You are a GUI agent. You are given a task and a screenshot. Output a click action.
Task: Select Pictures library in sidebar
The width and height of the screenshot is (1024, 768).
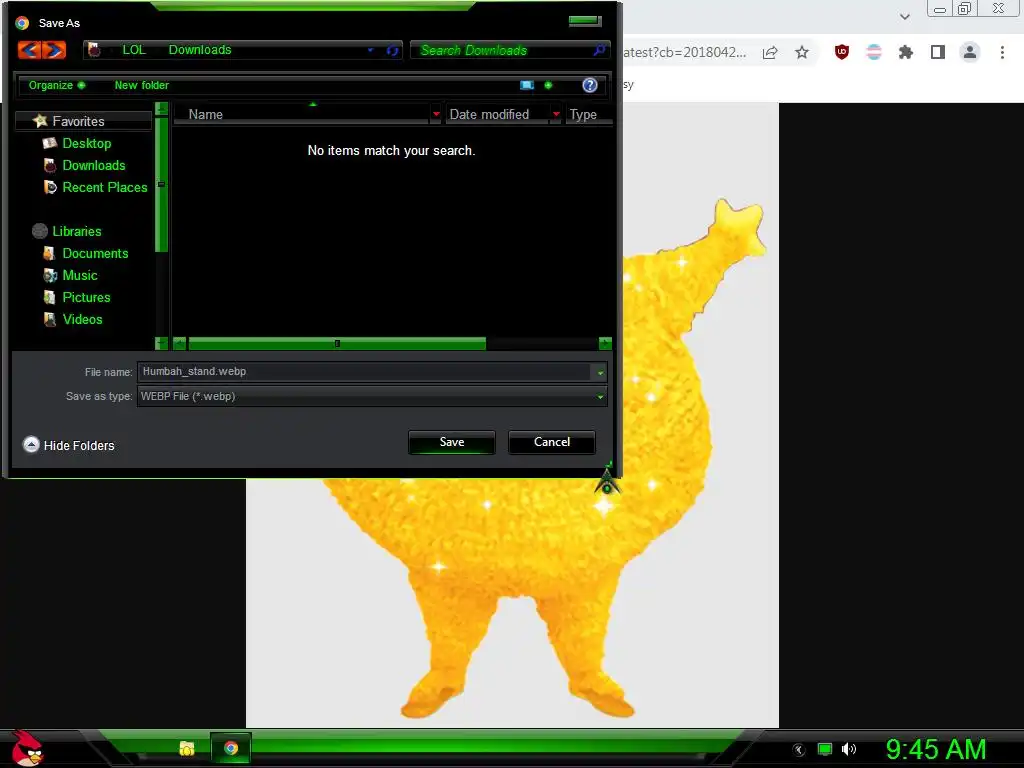86,298
